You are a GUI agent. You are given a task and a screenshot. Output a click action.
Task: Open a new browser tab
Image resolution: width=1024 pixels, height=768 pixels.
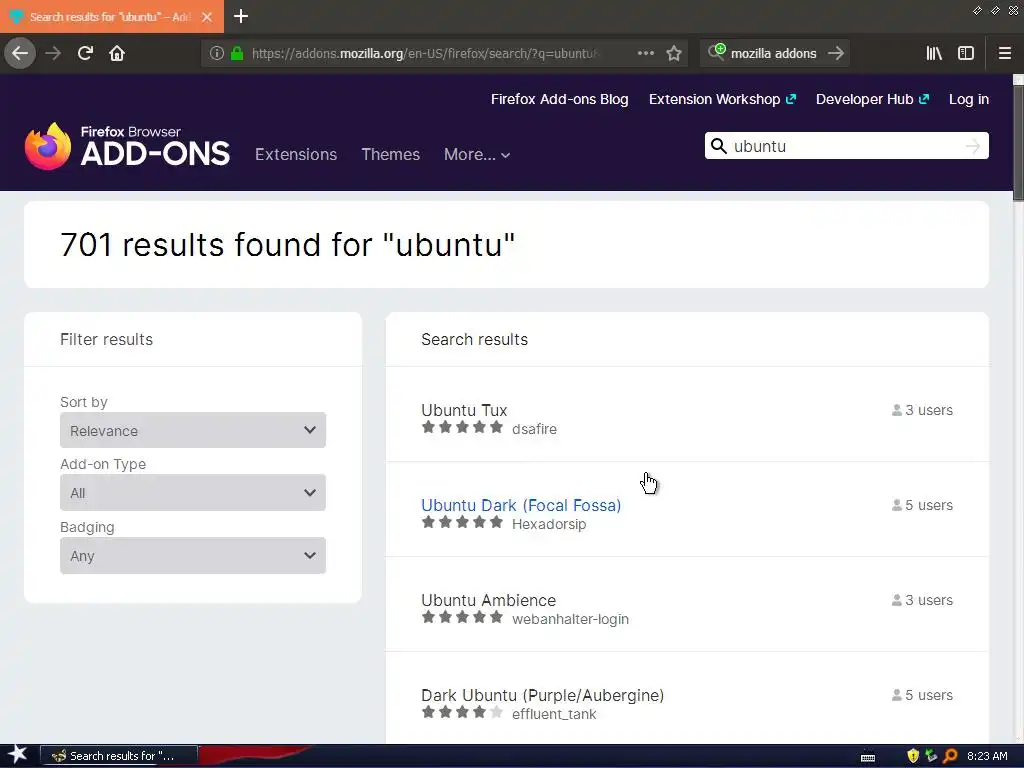point(241,16)
